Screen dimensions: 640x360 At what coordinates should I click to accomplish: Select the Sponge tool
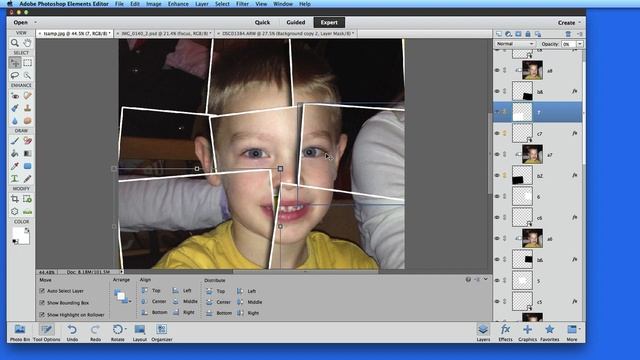coord(27,121)
